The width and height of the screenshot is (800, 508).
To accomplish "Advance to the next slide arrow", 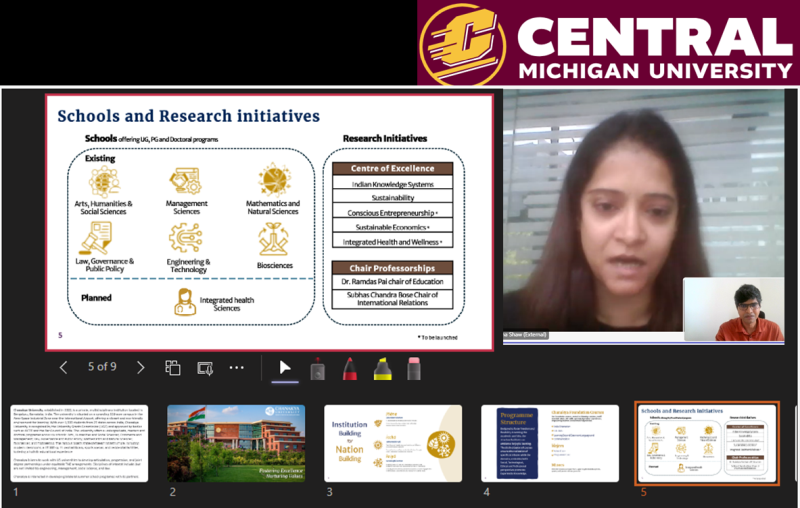I will tap(140, 367).
